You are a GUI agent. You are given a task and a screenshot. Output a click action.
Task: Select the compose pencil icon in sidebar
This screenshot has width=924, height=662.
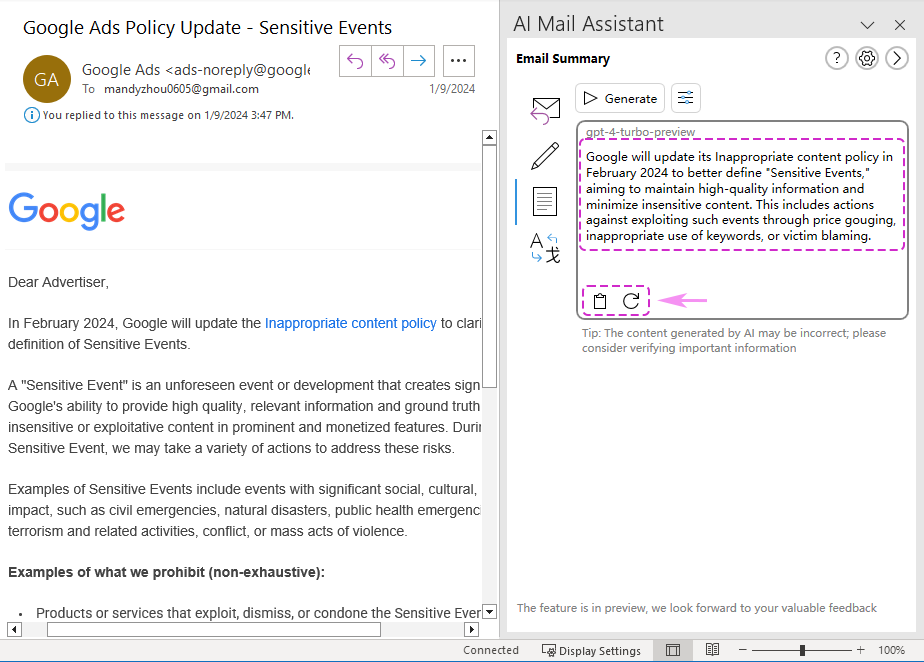click(544, 156)
